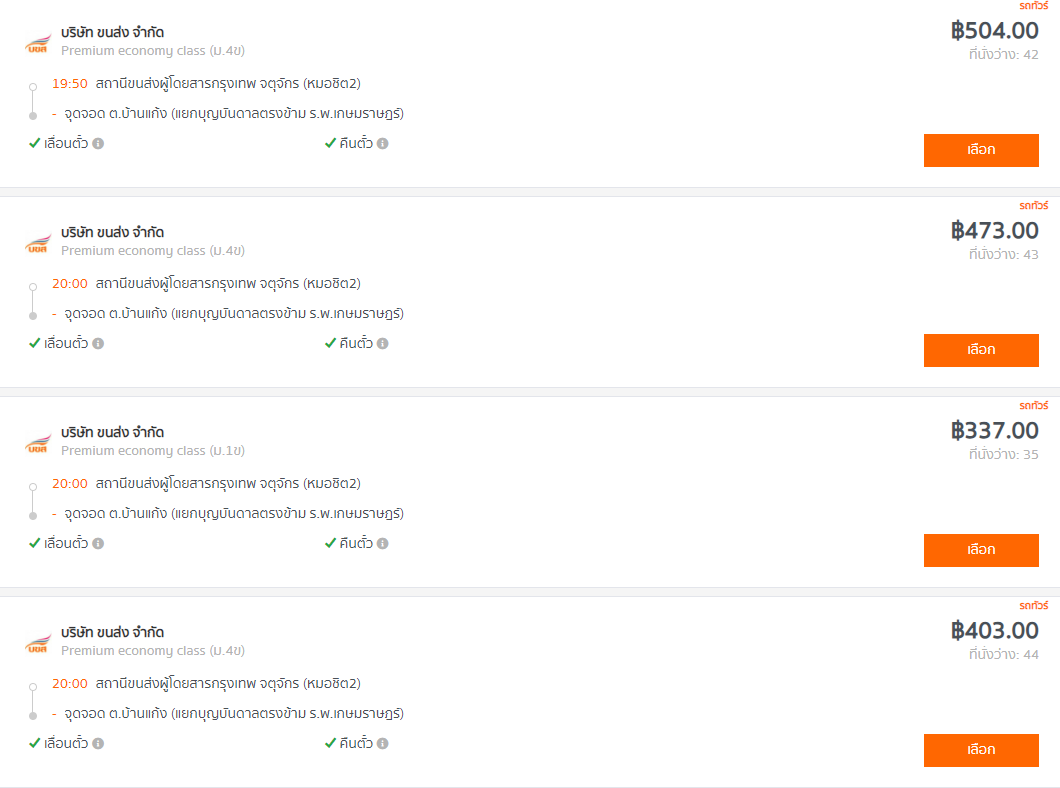Click the บขส logo on the 19:50 trip
Viewport: 1060px width, 788px height.
(38, 44)
